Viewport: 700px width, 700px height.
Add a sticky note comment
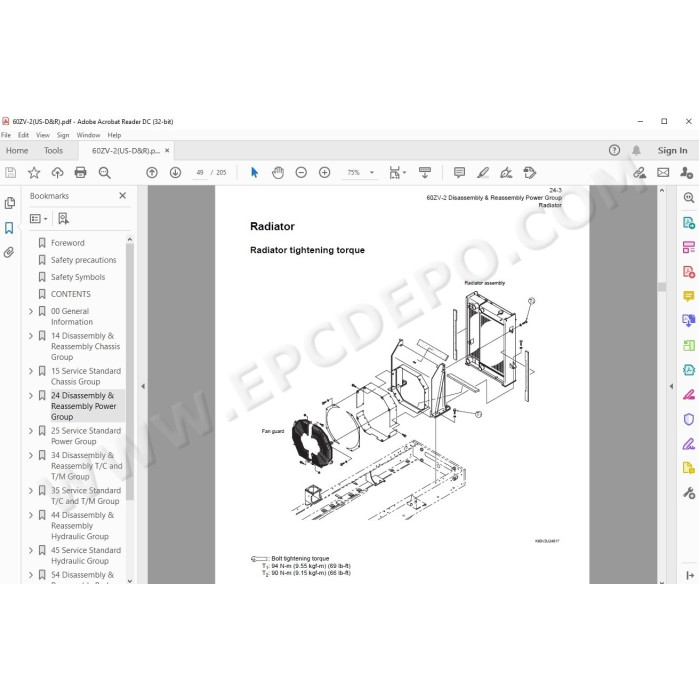click(459, 173)
